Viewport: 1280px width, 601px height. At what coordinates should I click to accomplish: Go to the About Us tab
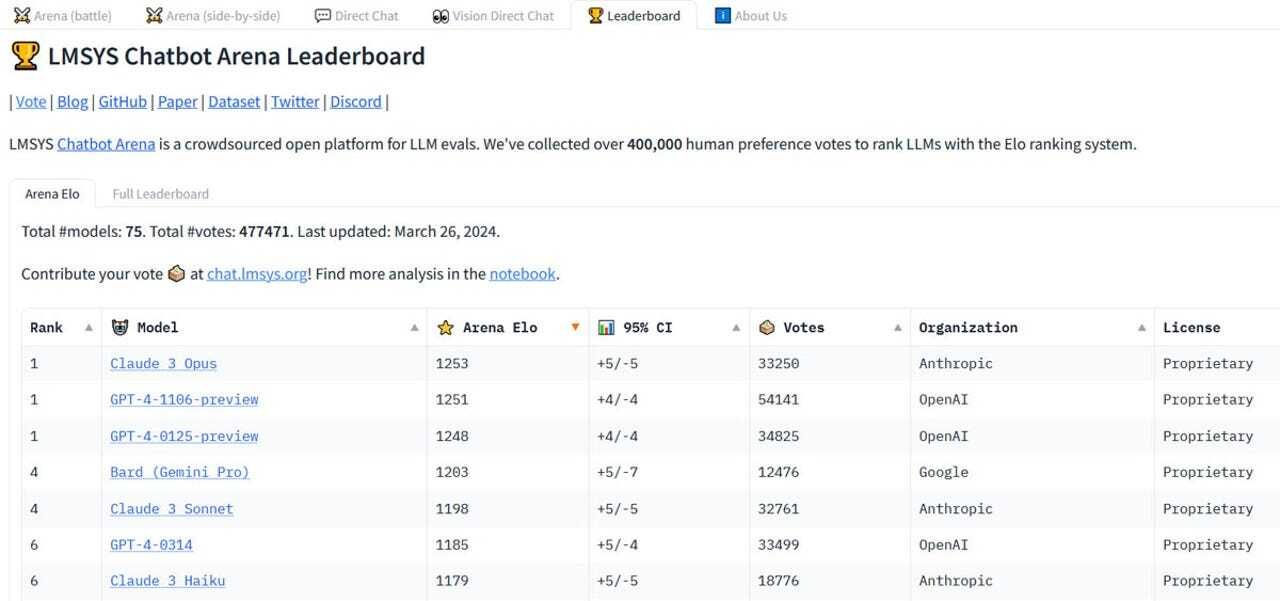750,16
